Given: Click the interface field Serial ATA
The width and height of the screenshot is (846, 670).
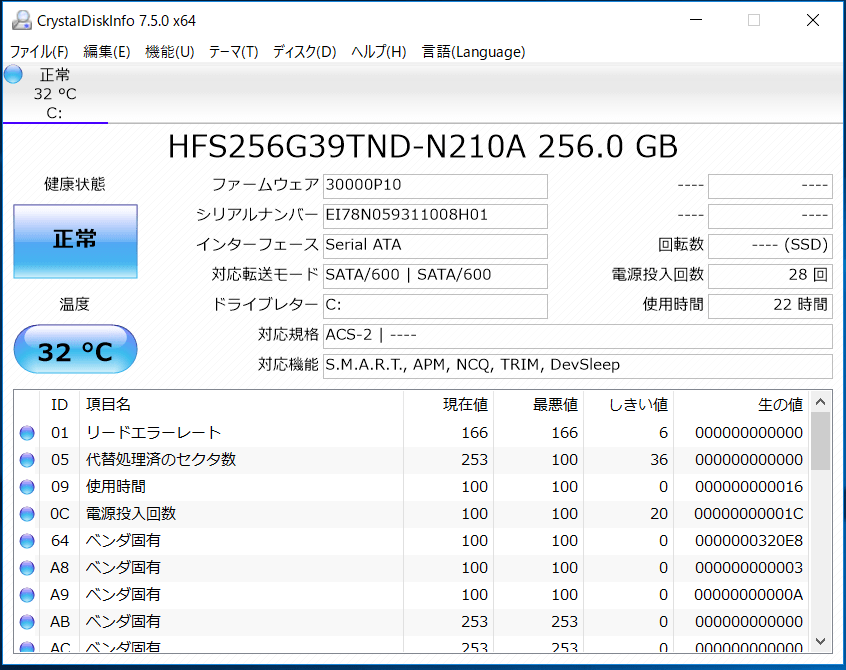Looking at the screenshot, I should (435, 246).
